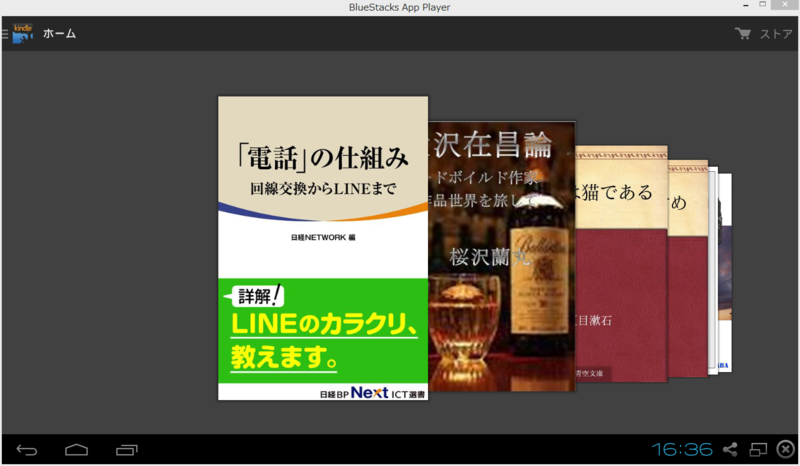This screenshot has height=466, width=800.
Task: Click the circled X close icon in bottom bar
Action: click(x=785, y=449)
